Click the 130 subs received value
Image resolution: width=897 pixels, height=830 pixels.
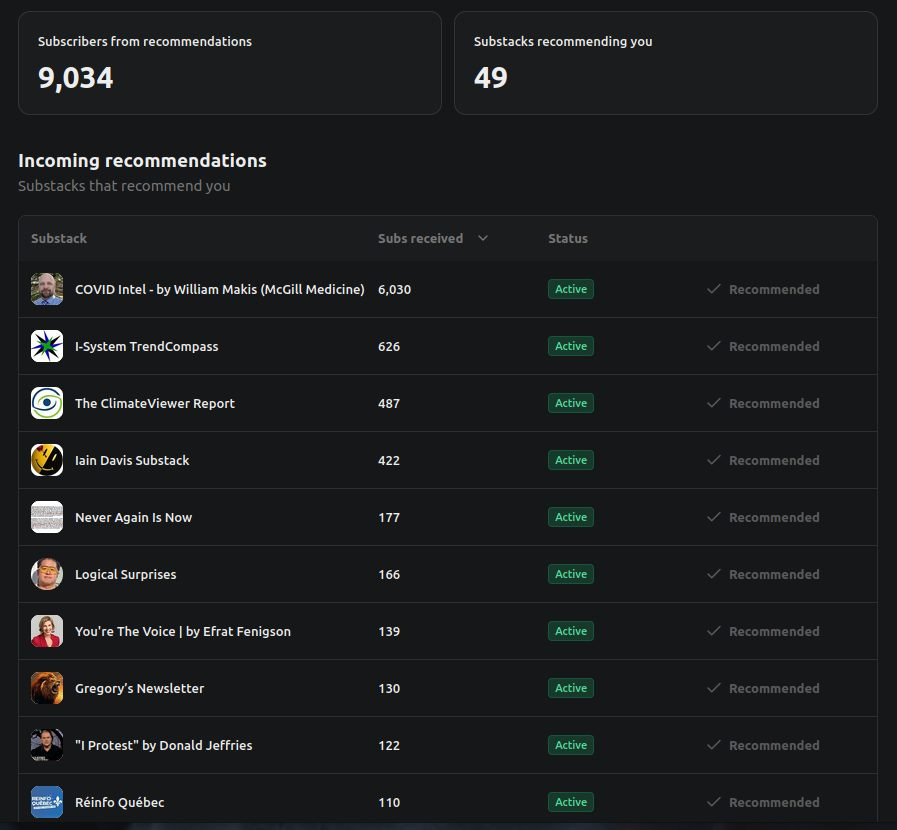[389, 688]
